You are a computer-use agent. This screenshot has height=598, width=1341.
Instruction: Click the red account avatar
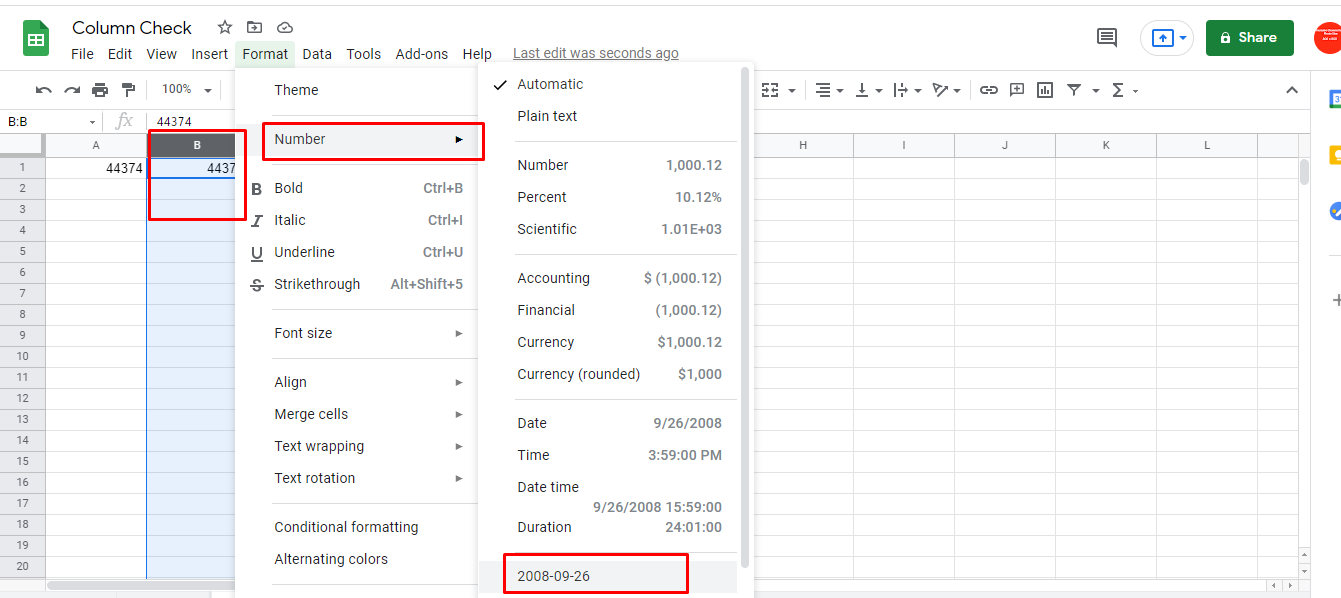tap(1328, 38)
